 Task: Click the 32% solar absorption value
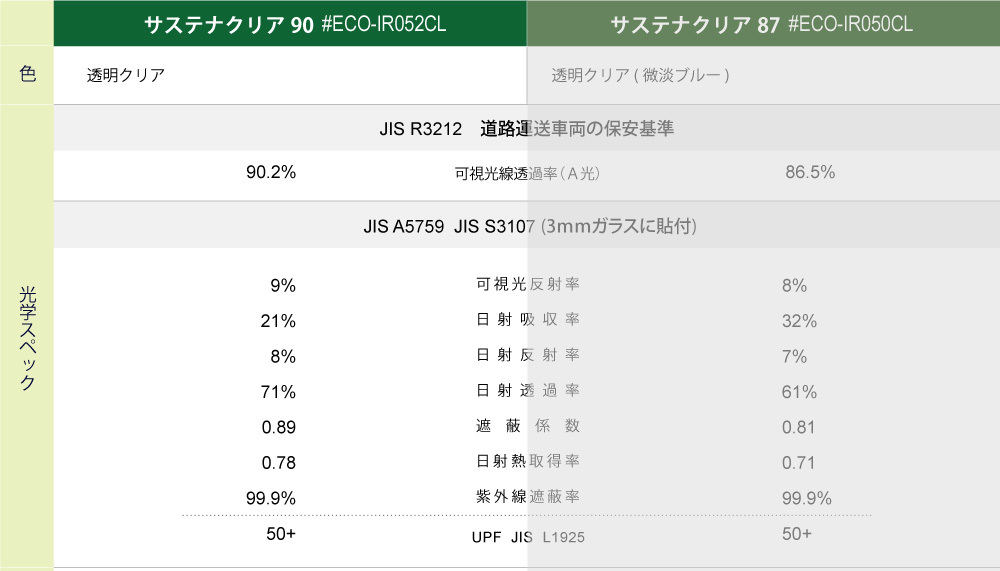click(799, 321)
